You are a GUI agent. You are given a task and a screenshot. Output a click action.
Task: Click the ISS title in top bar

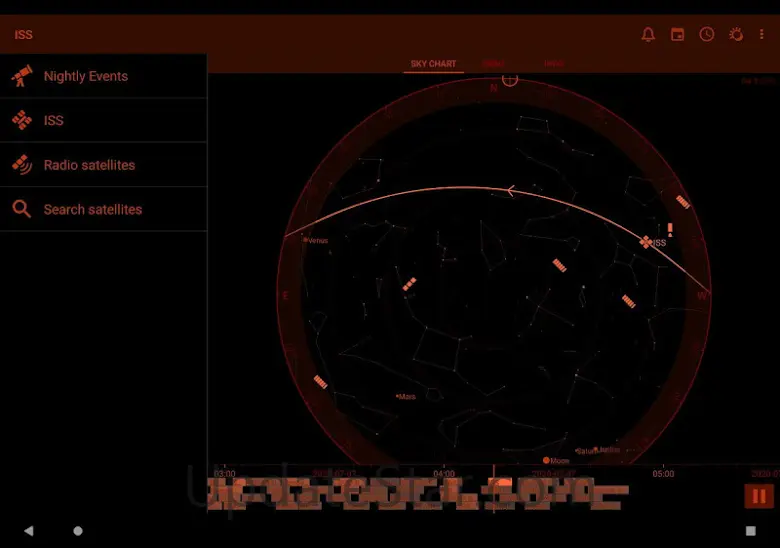(23, 34)
